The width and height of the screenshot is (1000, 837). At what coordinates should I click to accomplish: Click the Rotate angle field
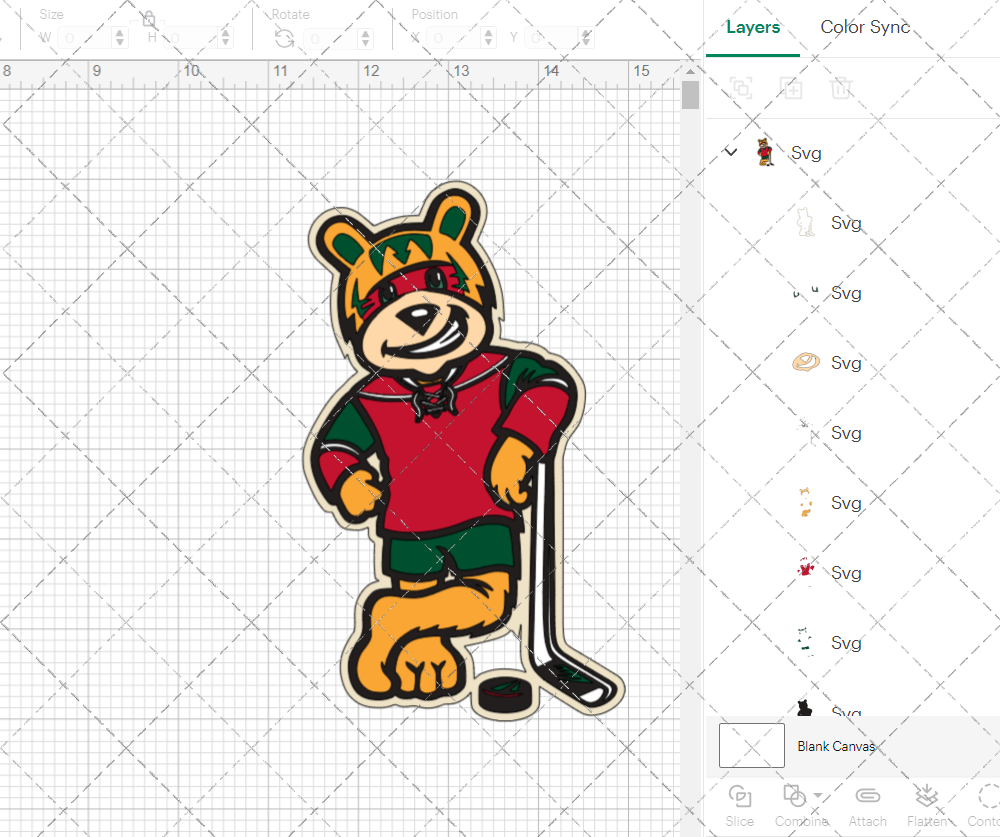pos(332,38)
